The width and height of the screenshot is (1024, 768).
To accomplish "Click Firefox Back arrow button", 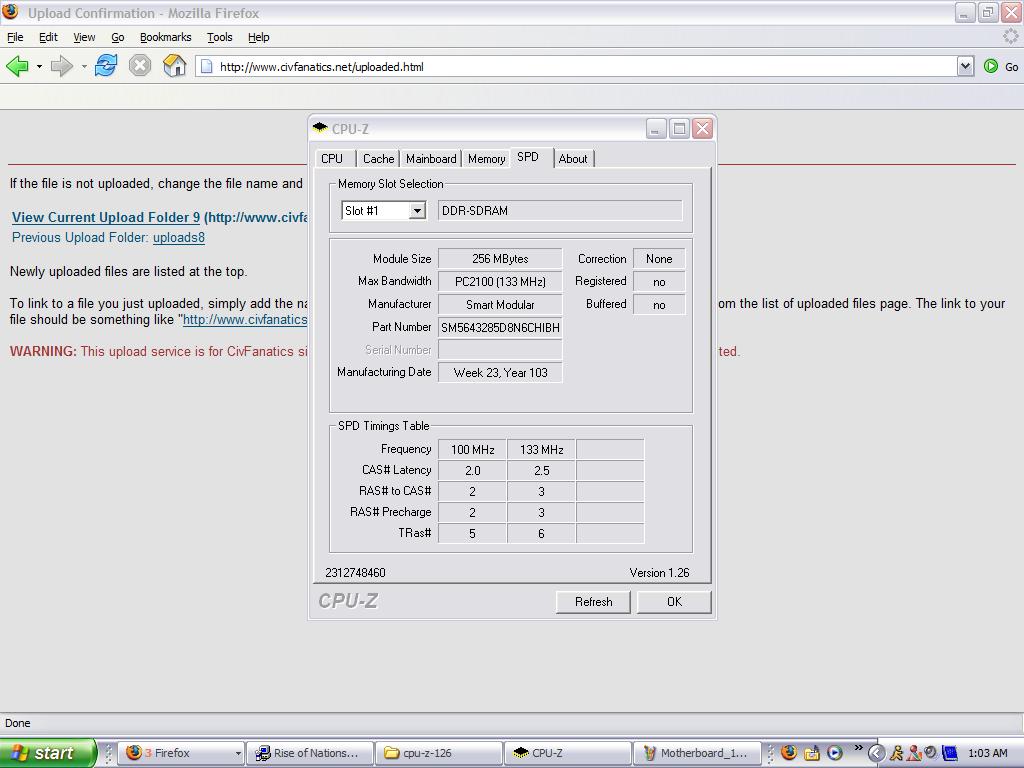I will tap(18, 66).
